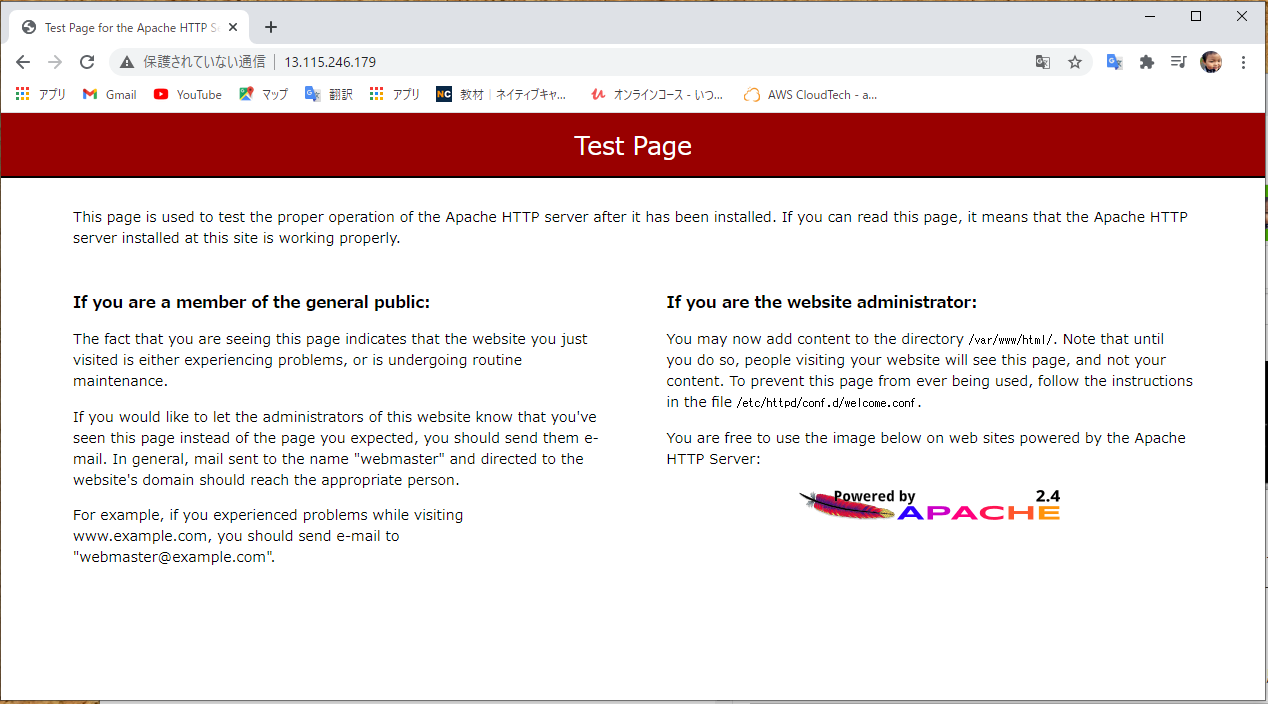Open the Chrome profile avatar
This screenshot has height=704, width=1268.
(x=1211, y=62)
